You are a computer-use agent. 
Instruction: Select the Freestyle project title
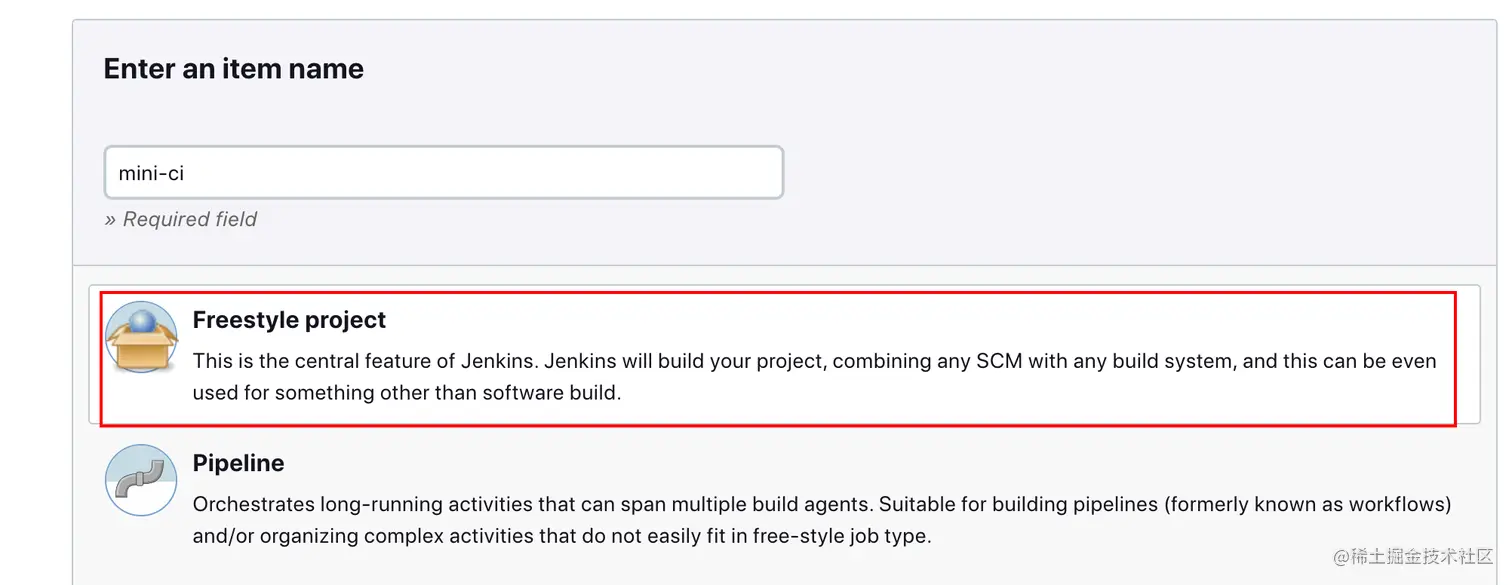(x=289, y=320)
